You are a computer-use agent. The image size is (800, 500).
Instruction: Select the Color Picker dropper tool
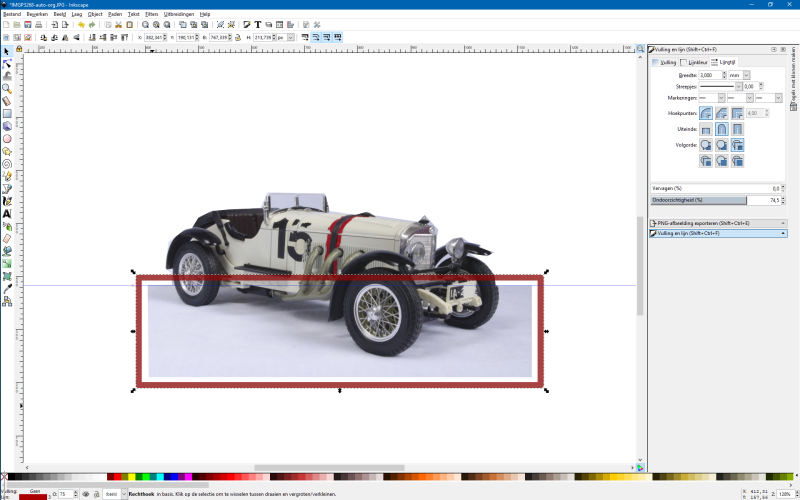point(7,288)
